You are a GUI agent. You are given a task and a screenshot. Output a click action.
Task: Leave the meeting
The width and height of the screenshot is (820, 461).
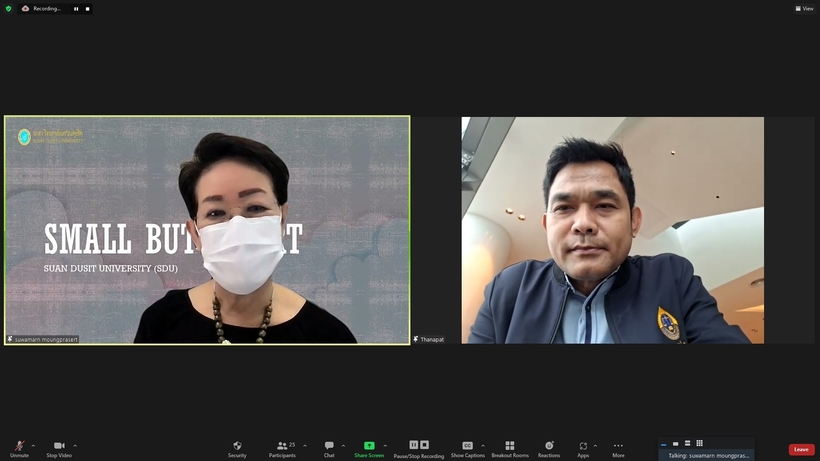[x=801, y=450]
